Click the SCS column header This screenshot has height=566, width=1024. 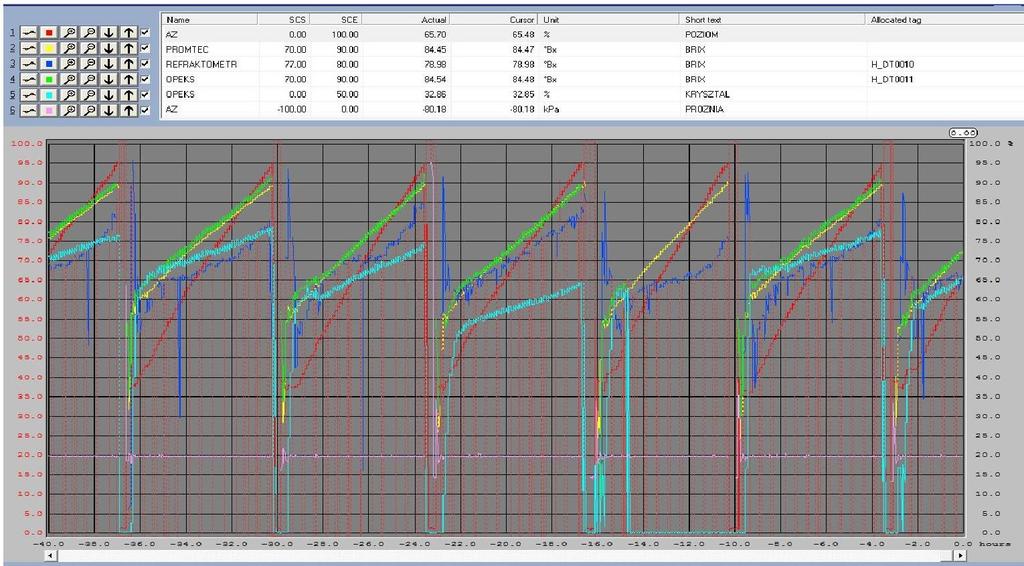(283, 20)
